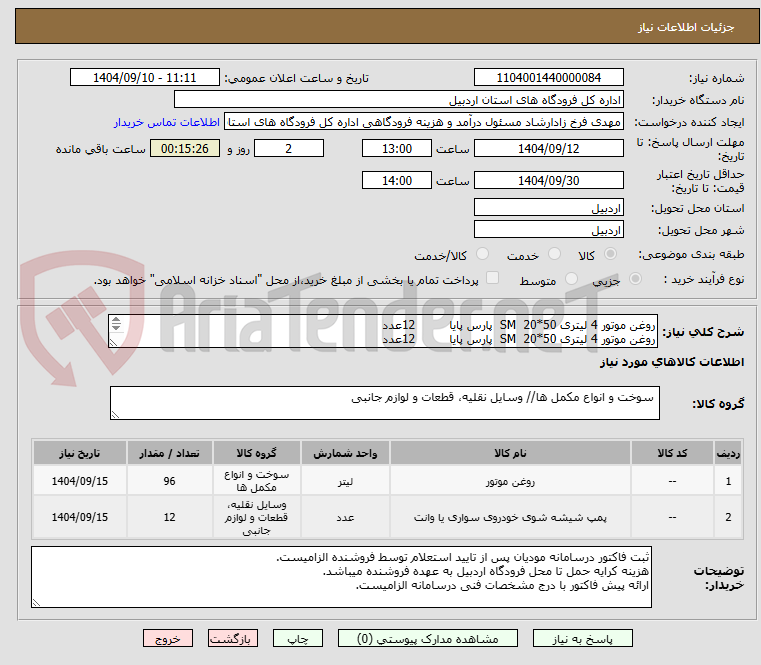This screenshot has width=761, height=665.
Task: Click the days remaining field showing 2
Action: [289, 148]
